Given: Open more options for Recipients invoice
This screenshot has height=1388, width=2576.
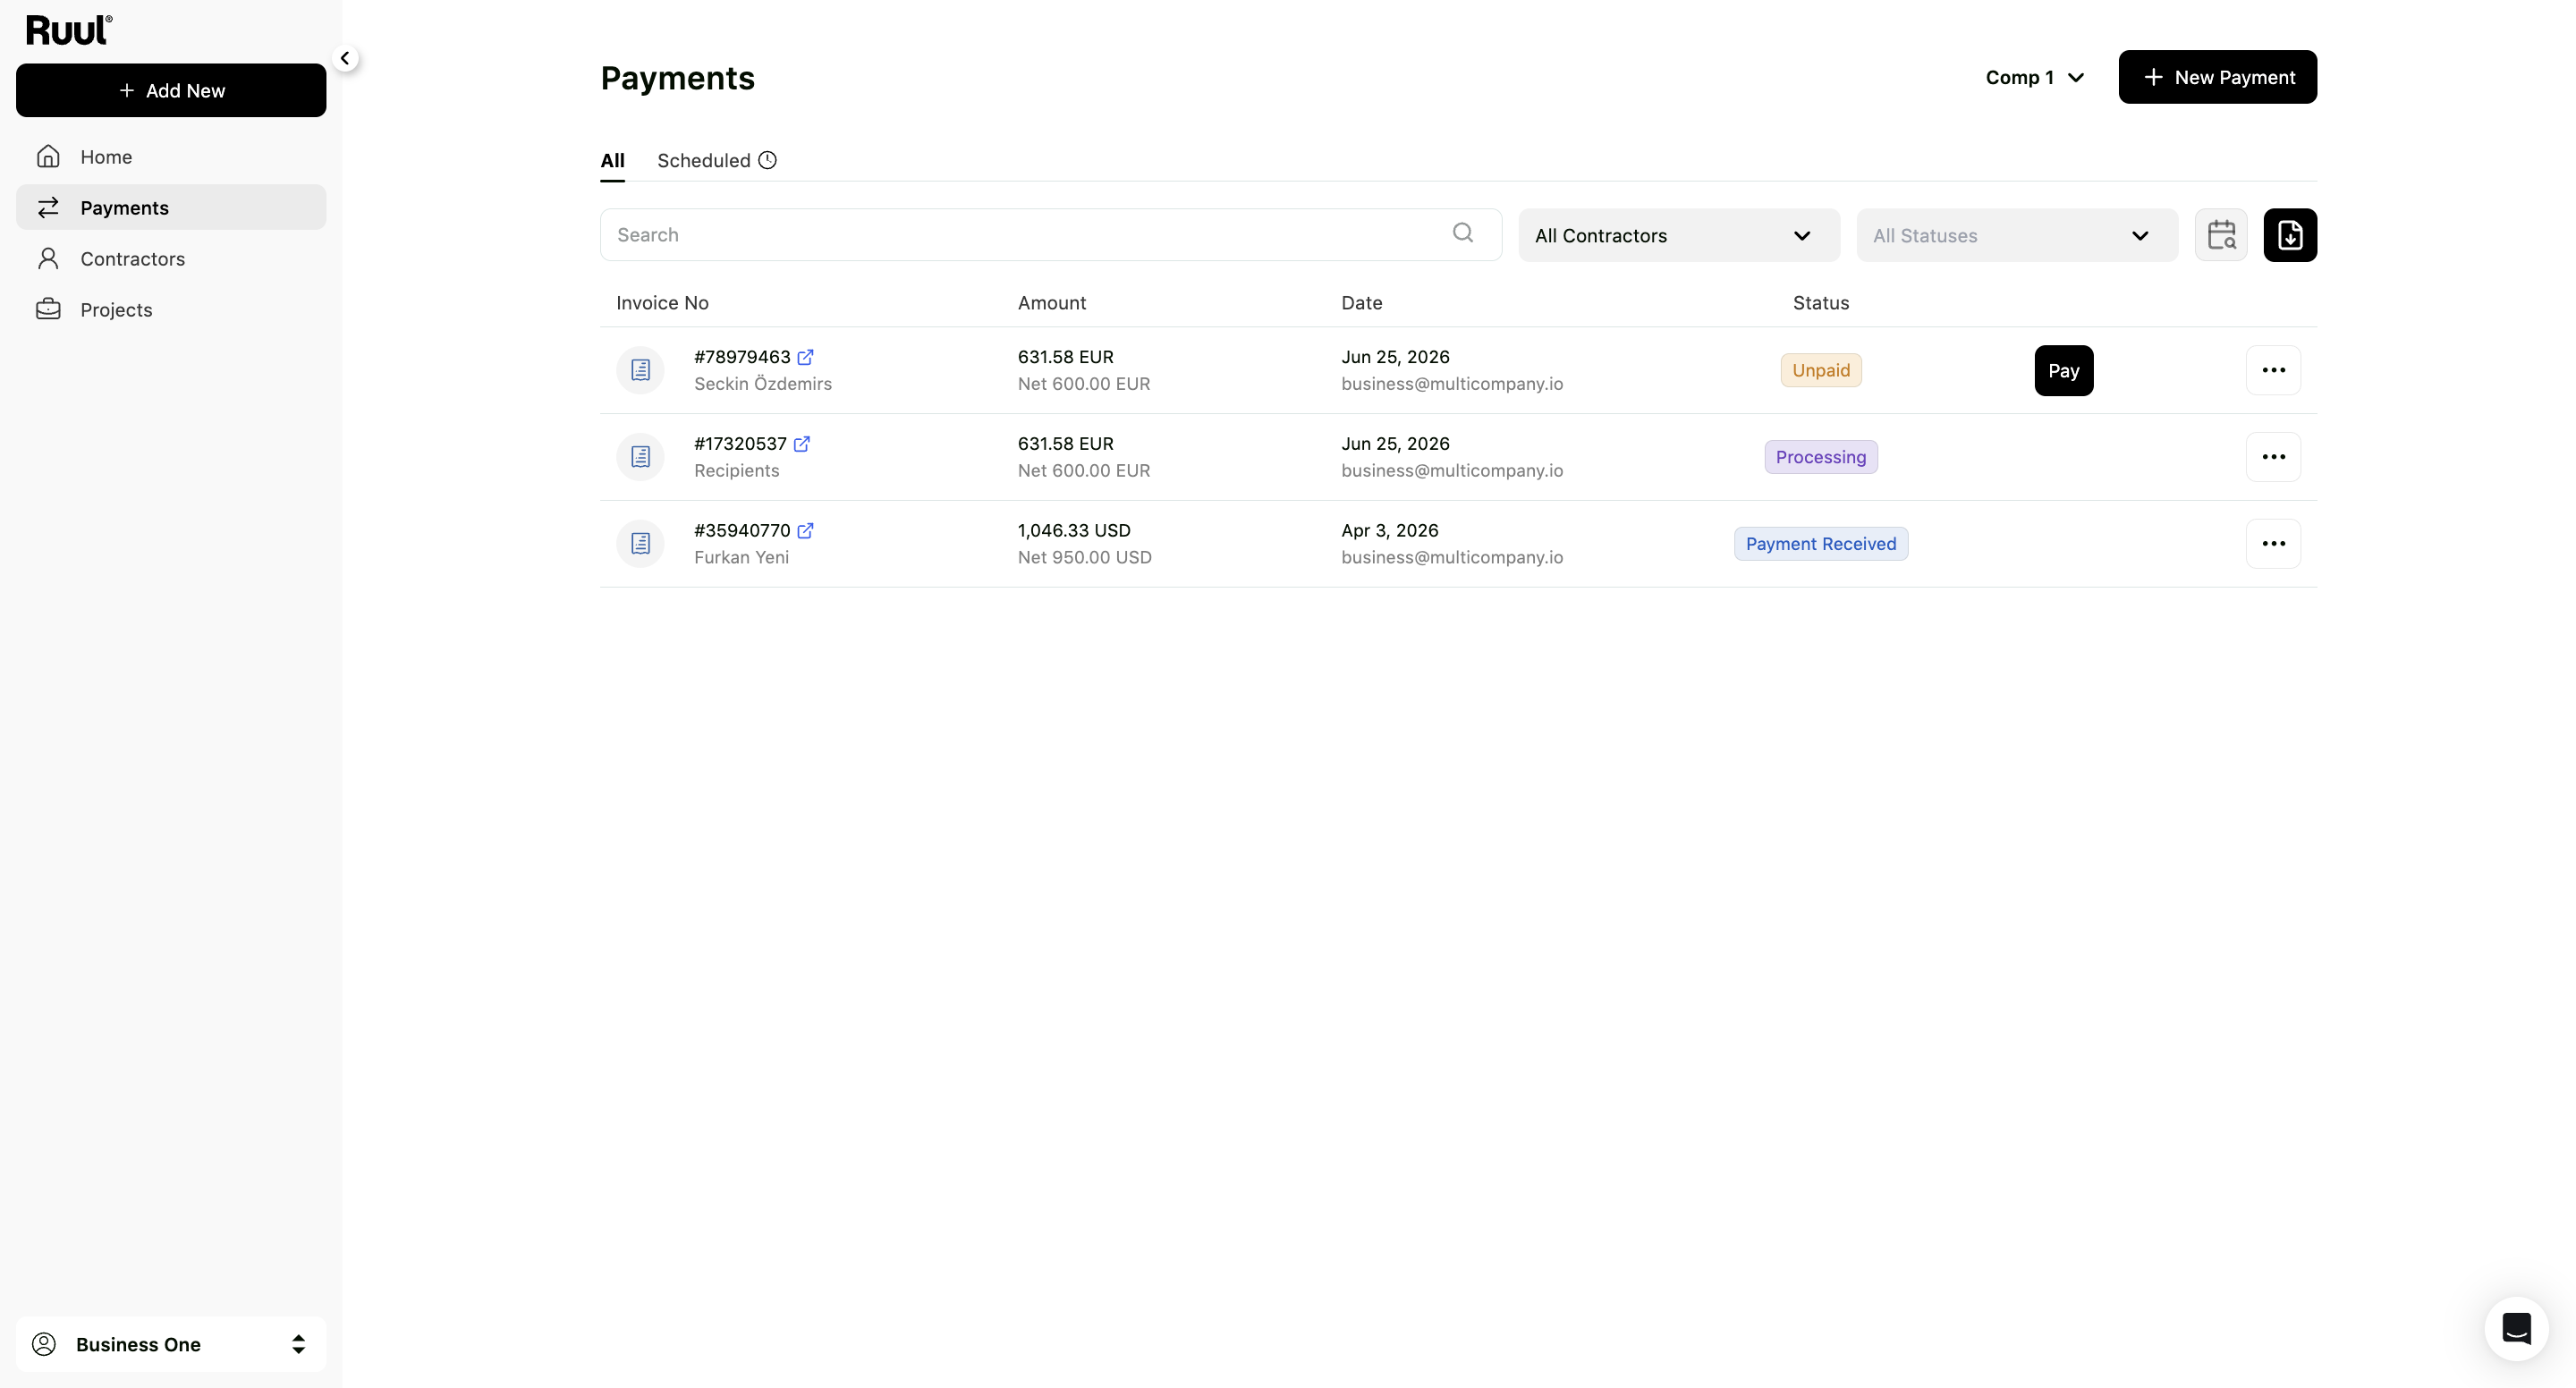Looking at the screenshot, I should click(x=2273, y=457).
